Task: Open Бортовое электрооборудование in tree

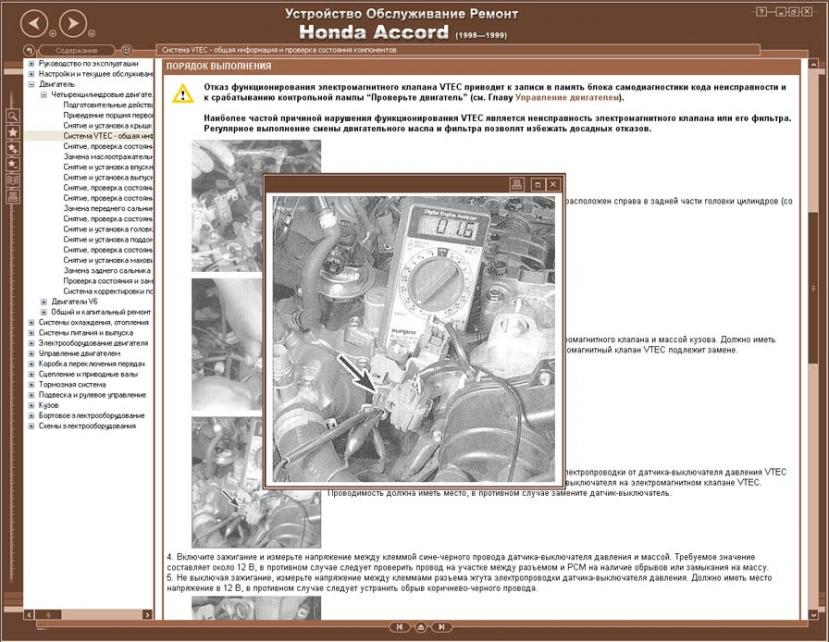Action: click(91, 415)
